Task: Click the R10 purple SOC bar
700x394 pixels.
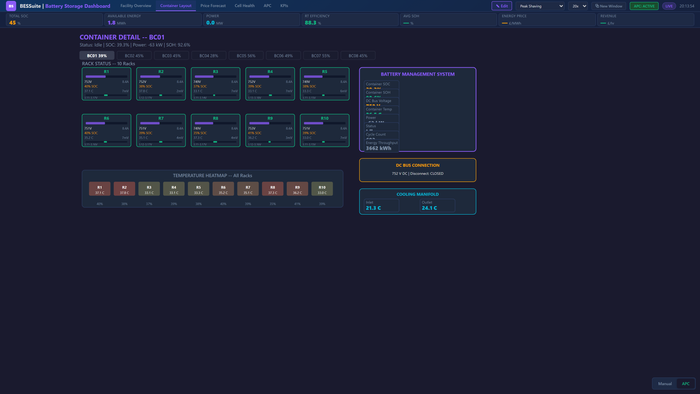Action: (x=313, y=123)
